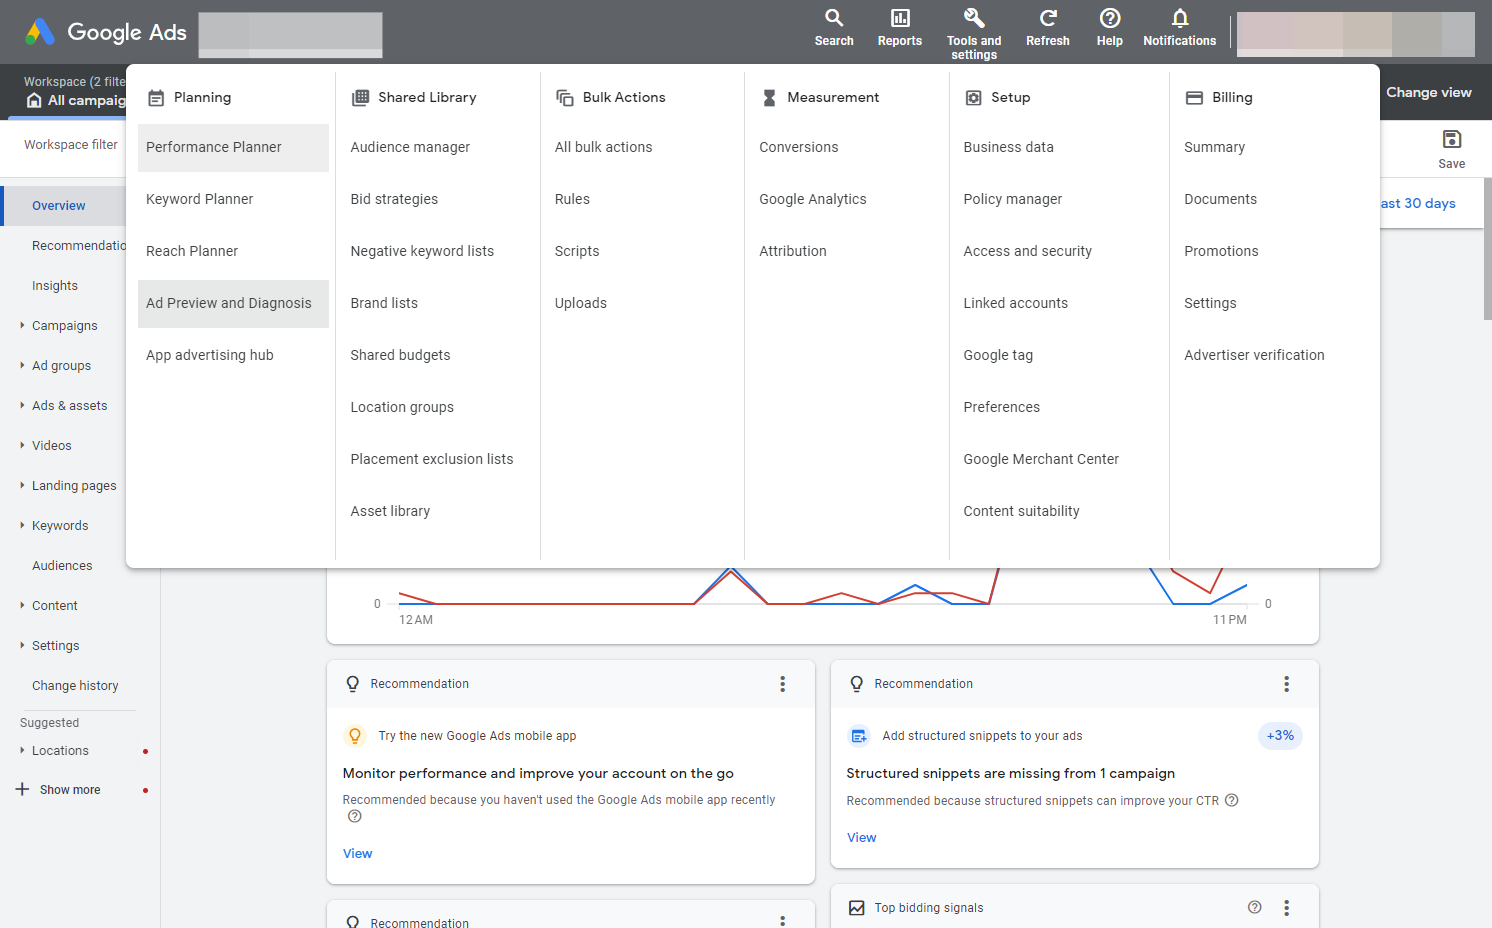Open Insights in the sidebar
Image resolution: width=1492 pixels, height=928 pixels.
(55, 286)
